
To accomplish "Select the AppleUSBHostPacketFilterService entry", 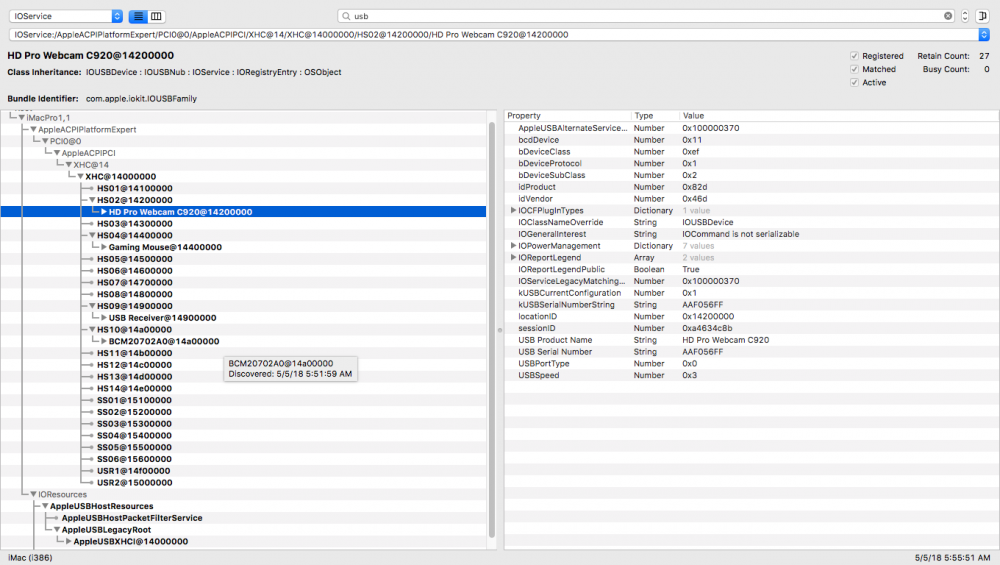I will click(x=132, y=518).
